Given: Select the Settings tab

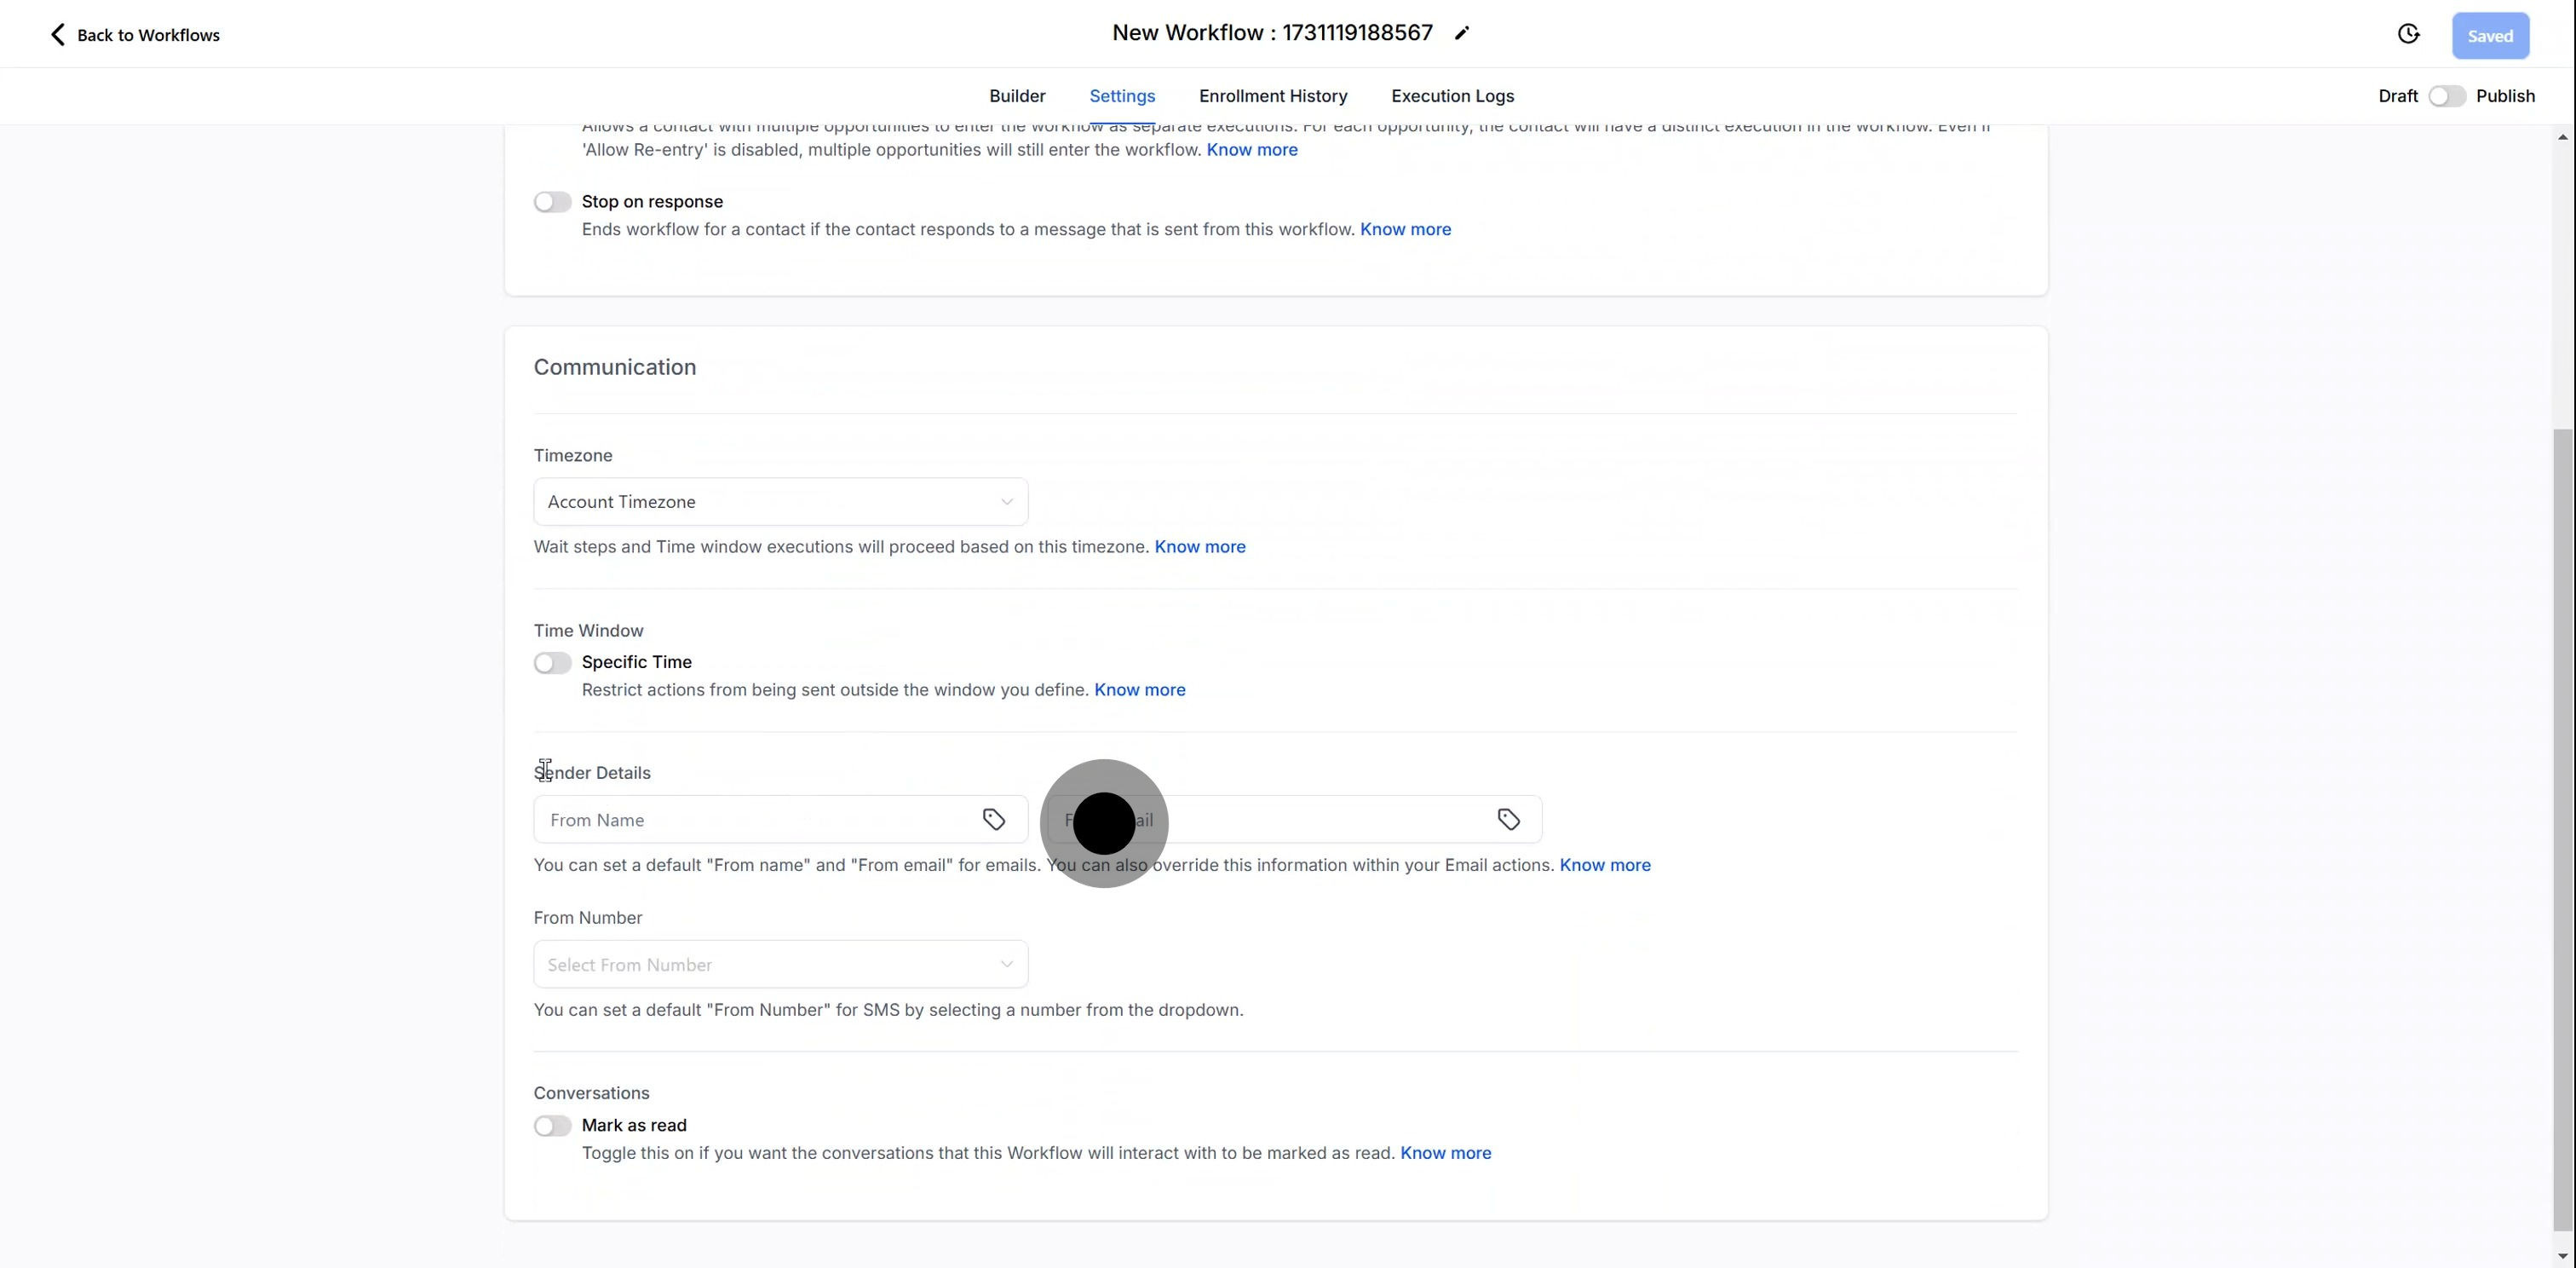Looking at the screenshot, I should coord(1122,96).
